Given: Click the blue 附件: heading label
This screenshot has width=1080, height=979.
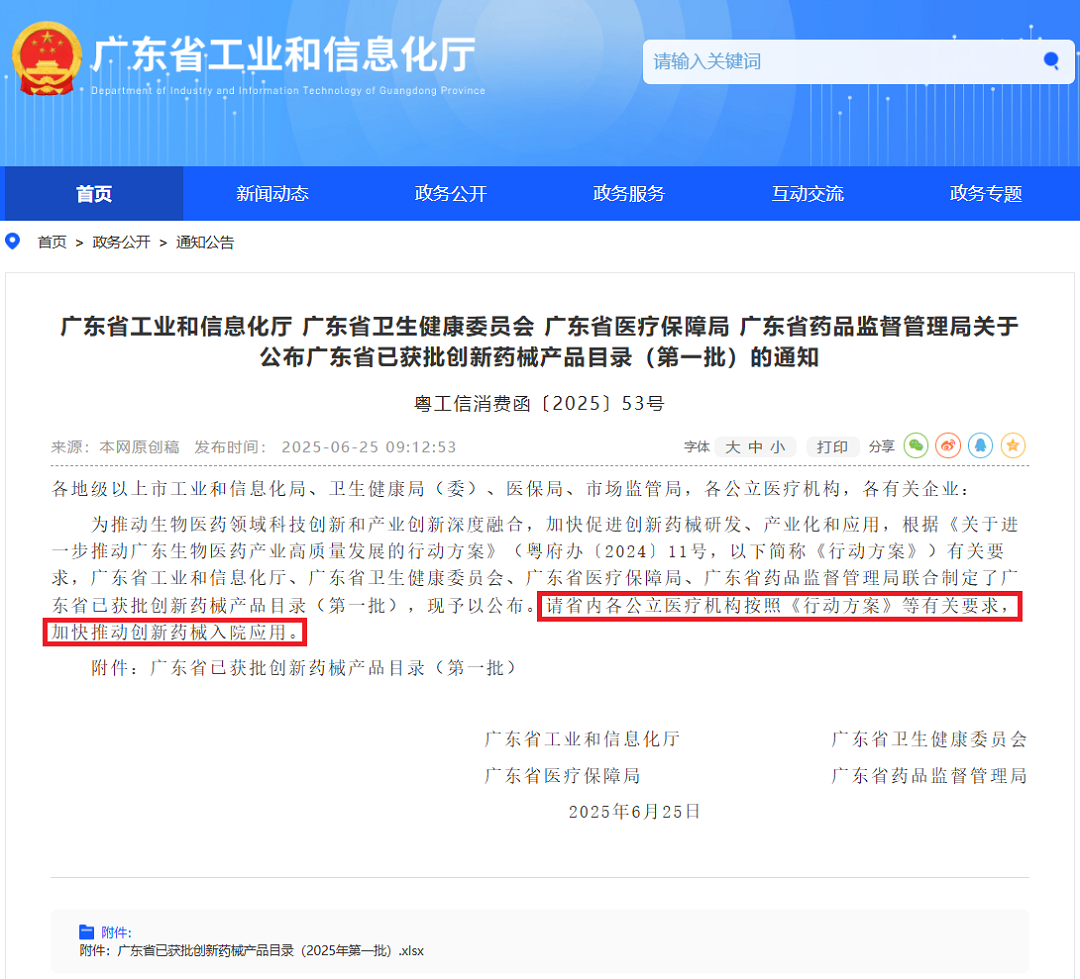Looking at the screenshot, I should (116, 932).
